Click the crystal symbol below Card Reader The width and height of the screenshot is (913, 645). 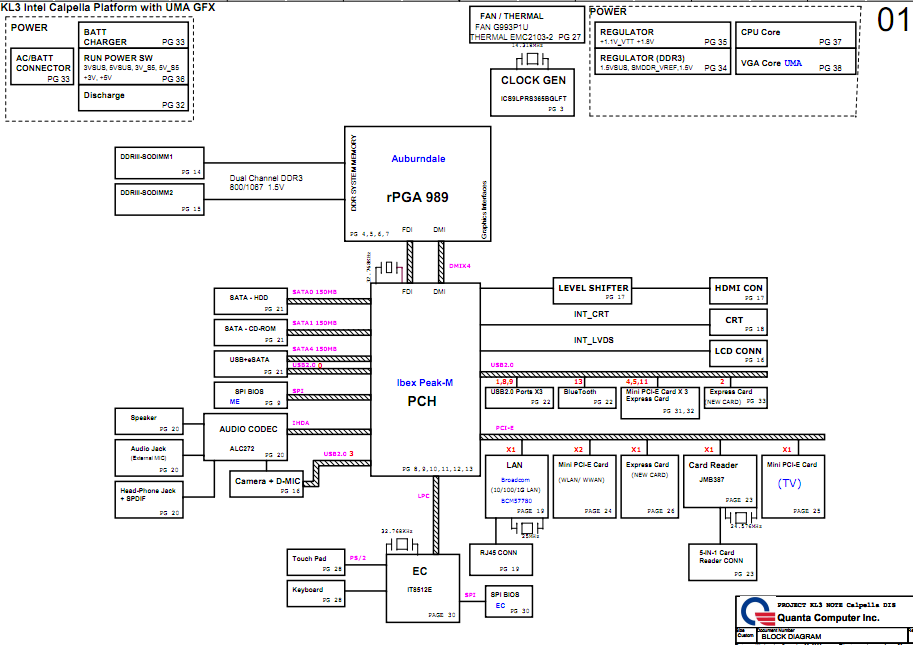(x=741, y=518)
